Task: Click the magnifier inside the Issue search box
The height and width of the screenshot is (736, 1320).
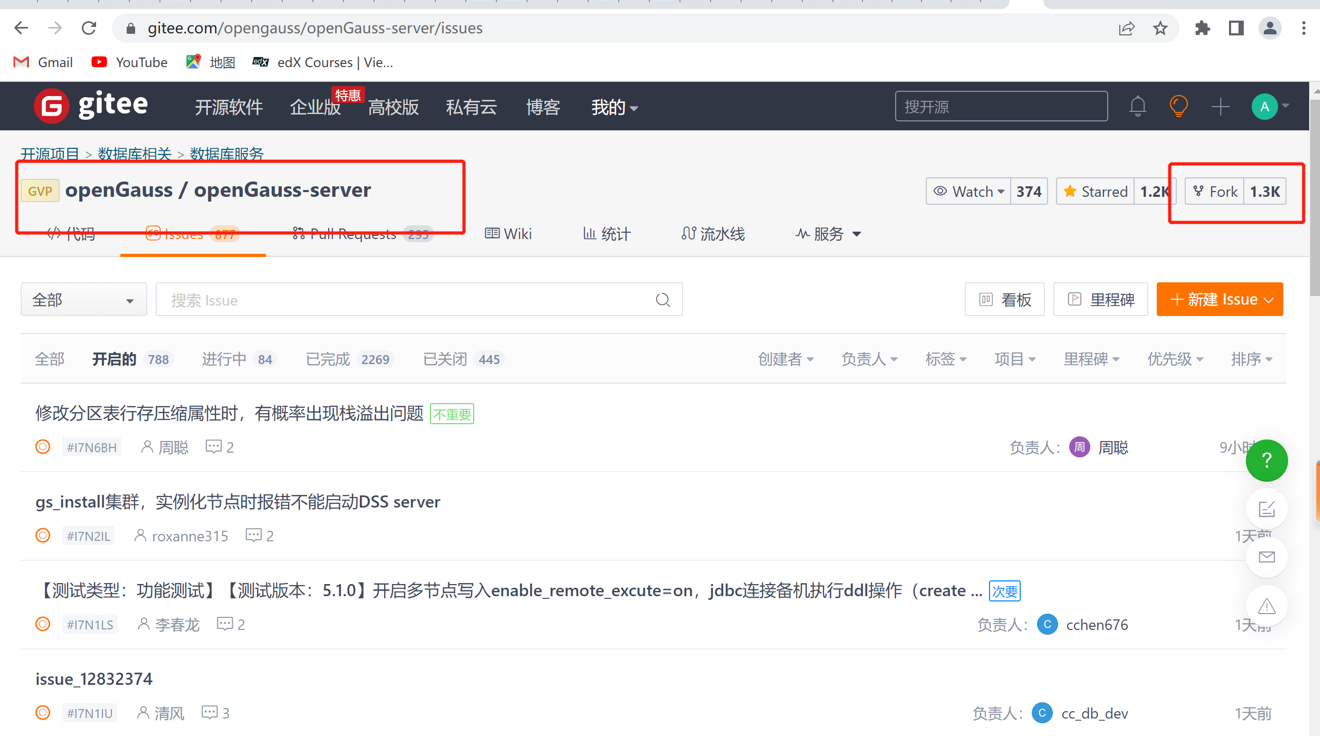Action: [x=662, y=299]
